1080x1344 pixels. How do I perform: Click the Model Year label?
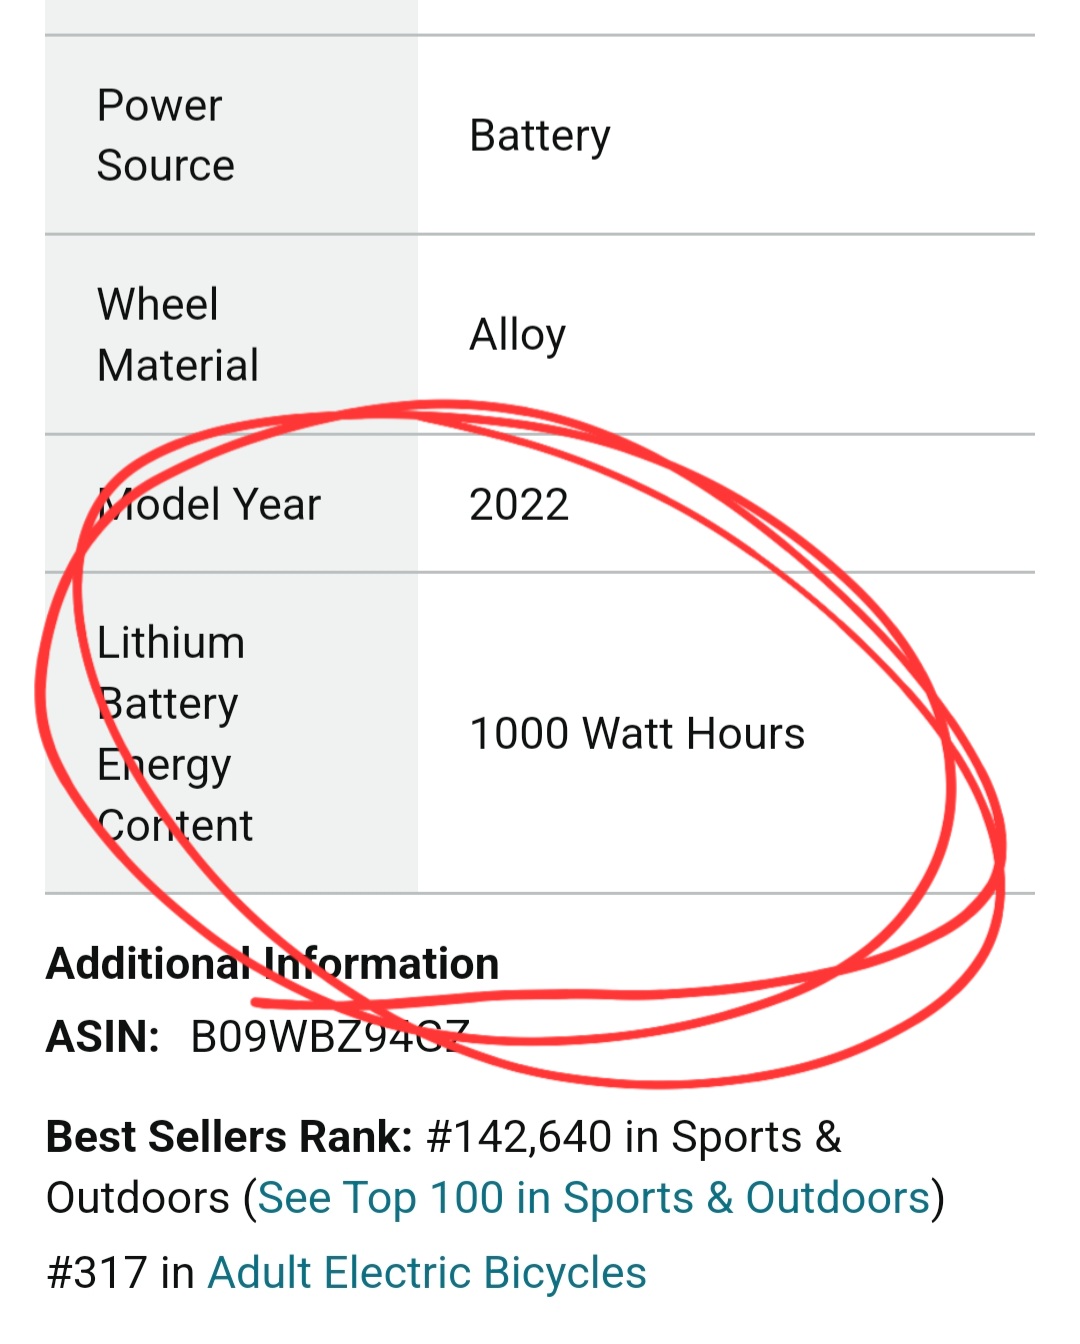coord(209,504)
